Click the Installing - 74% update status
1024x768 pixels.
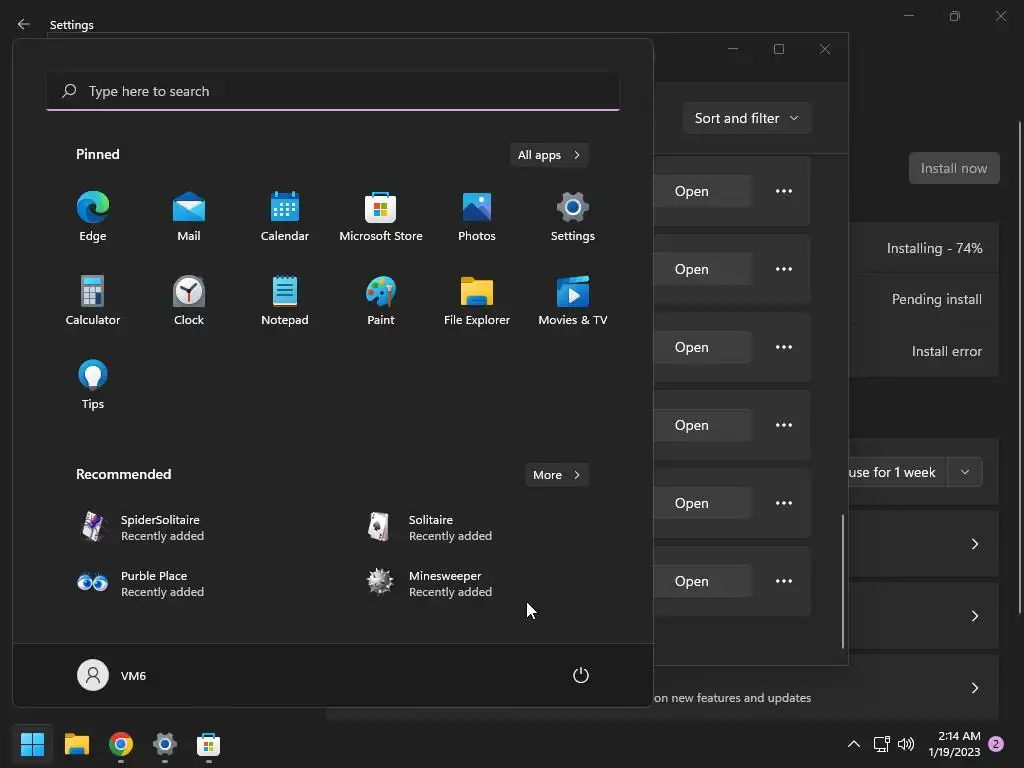(935, 248)
